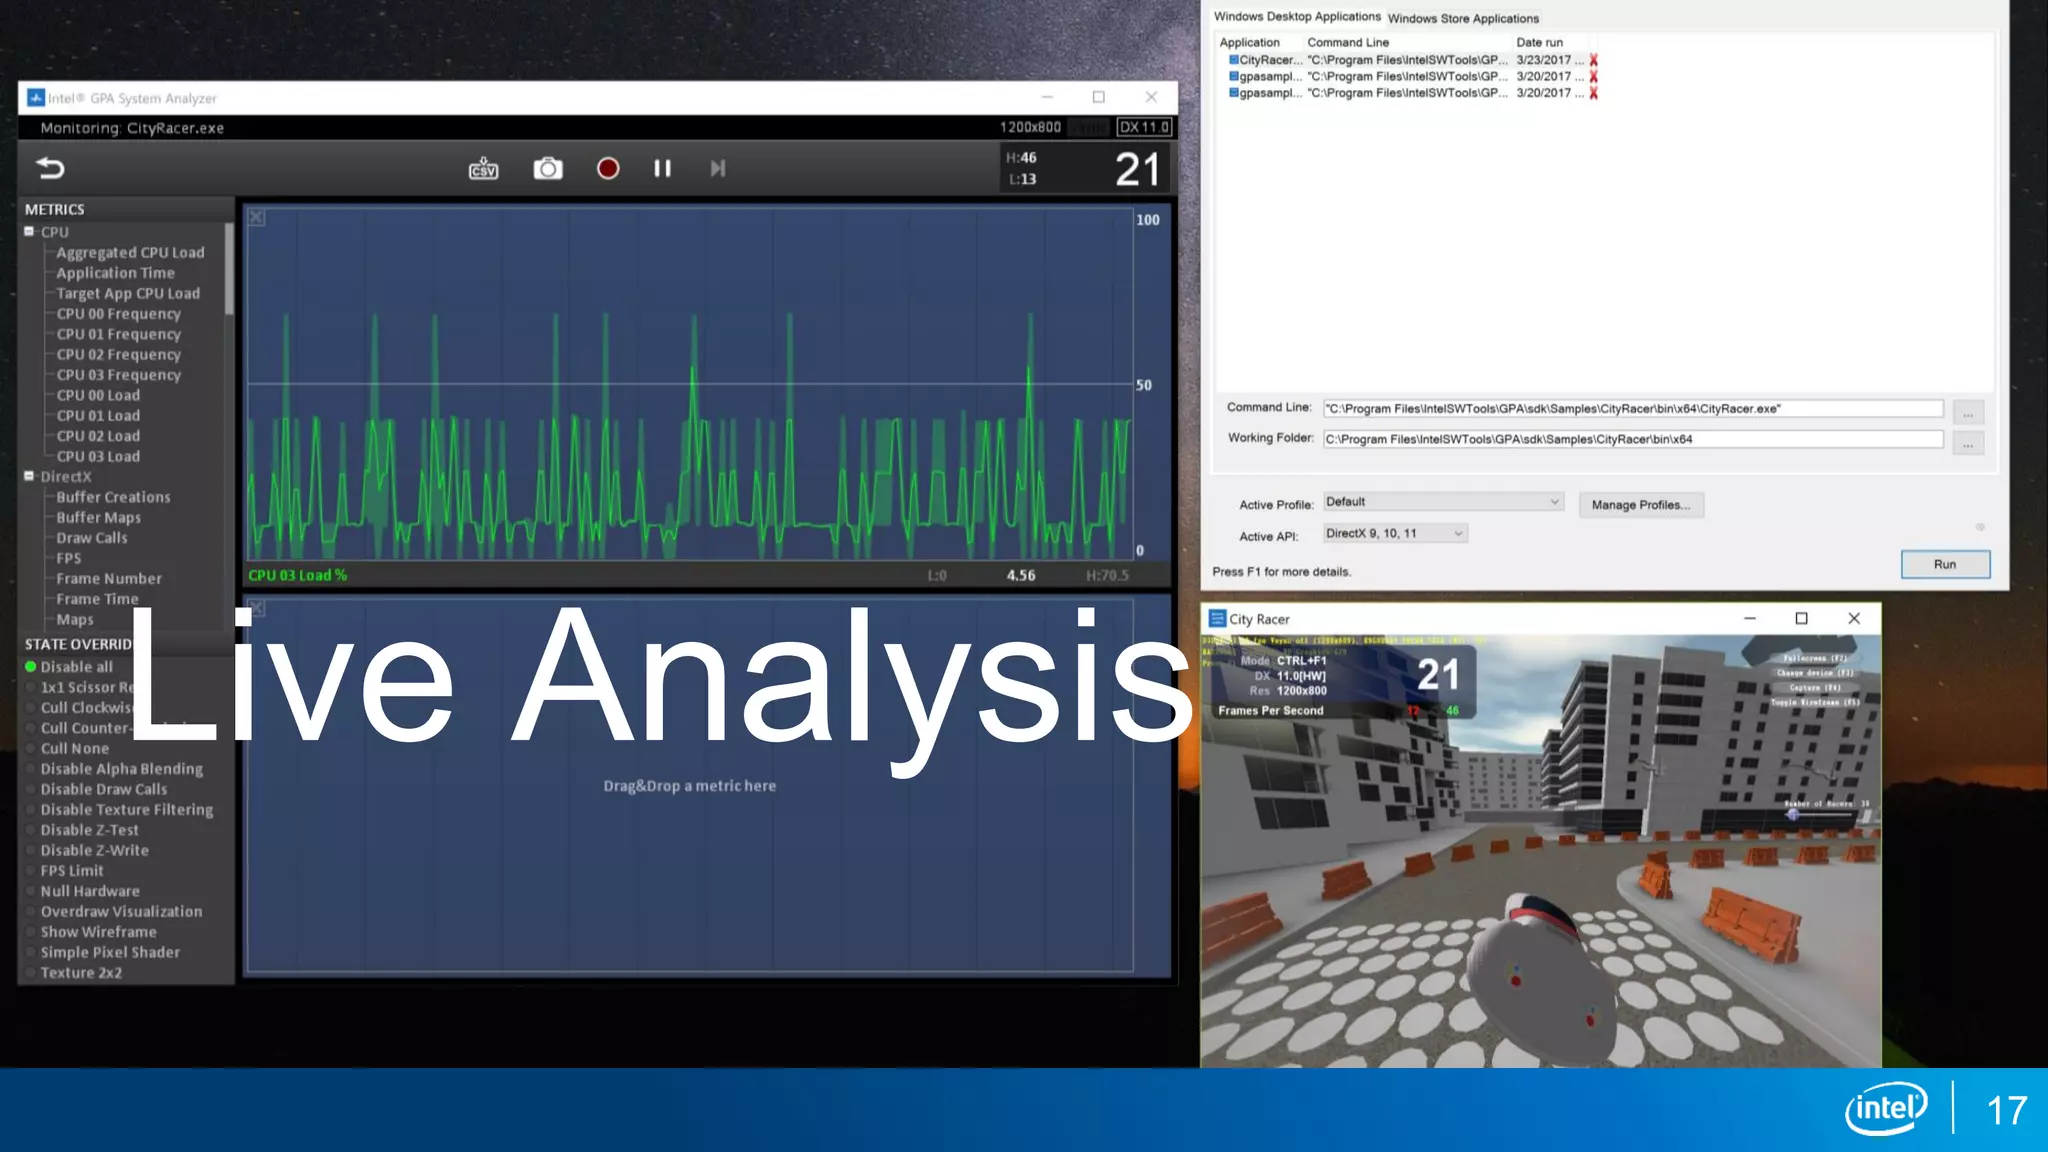The height and width of the screenshot is (1152, 2048).
Task: Select the Windows Desktop Applications tab
Action: [1297, 17]
